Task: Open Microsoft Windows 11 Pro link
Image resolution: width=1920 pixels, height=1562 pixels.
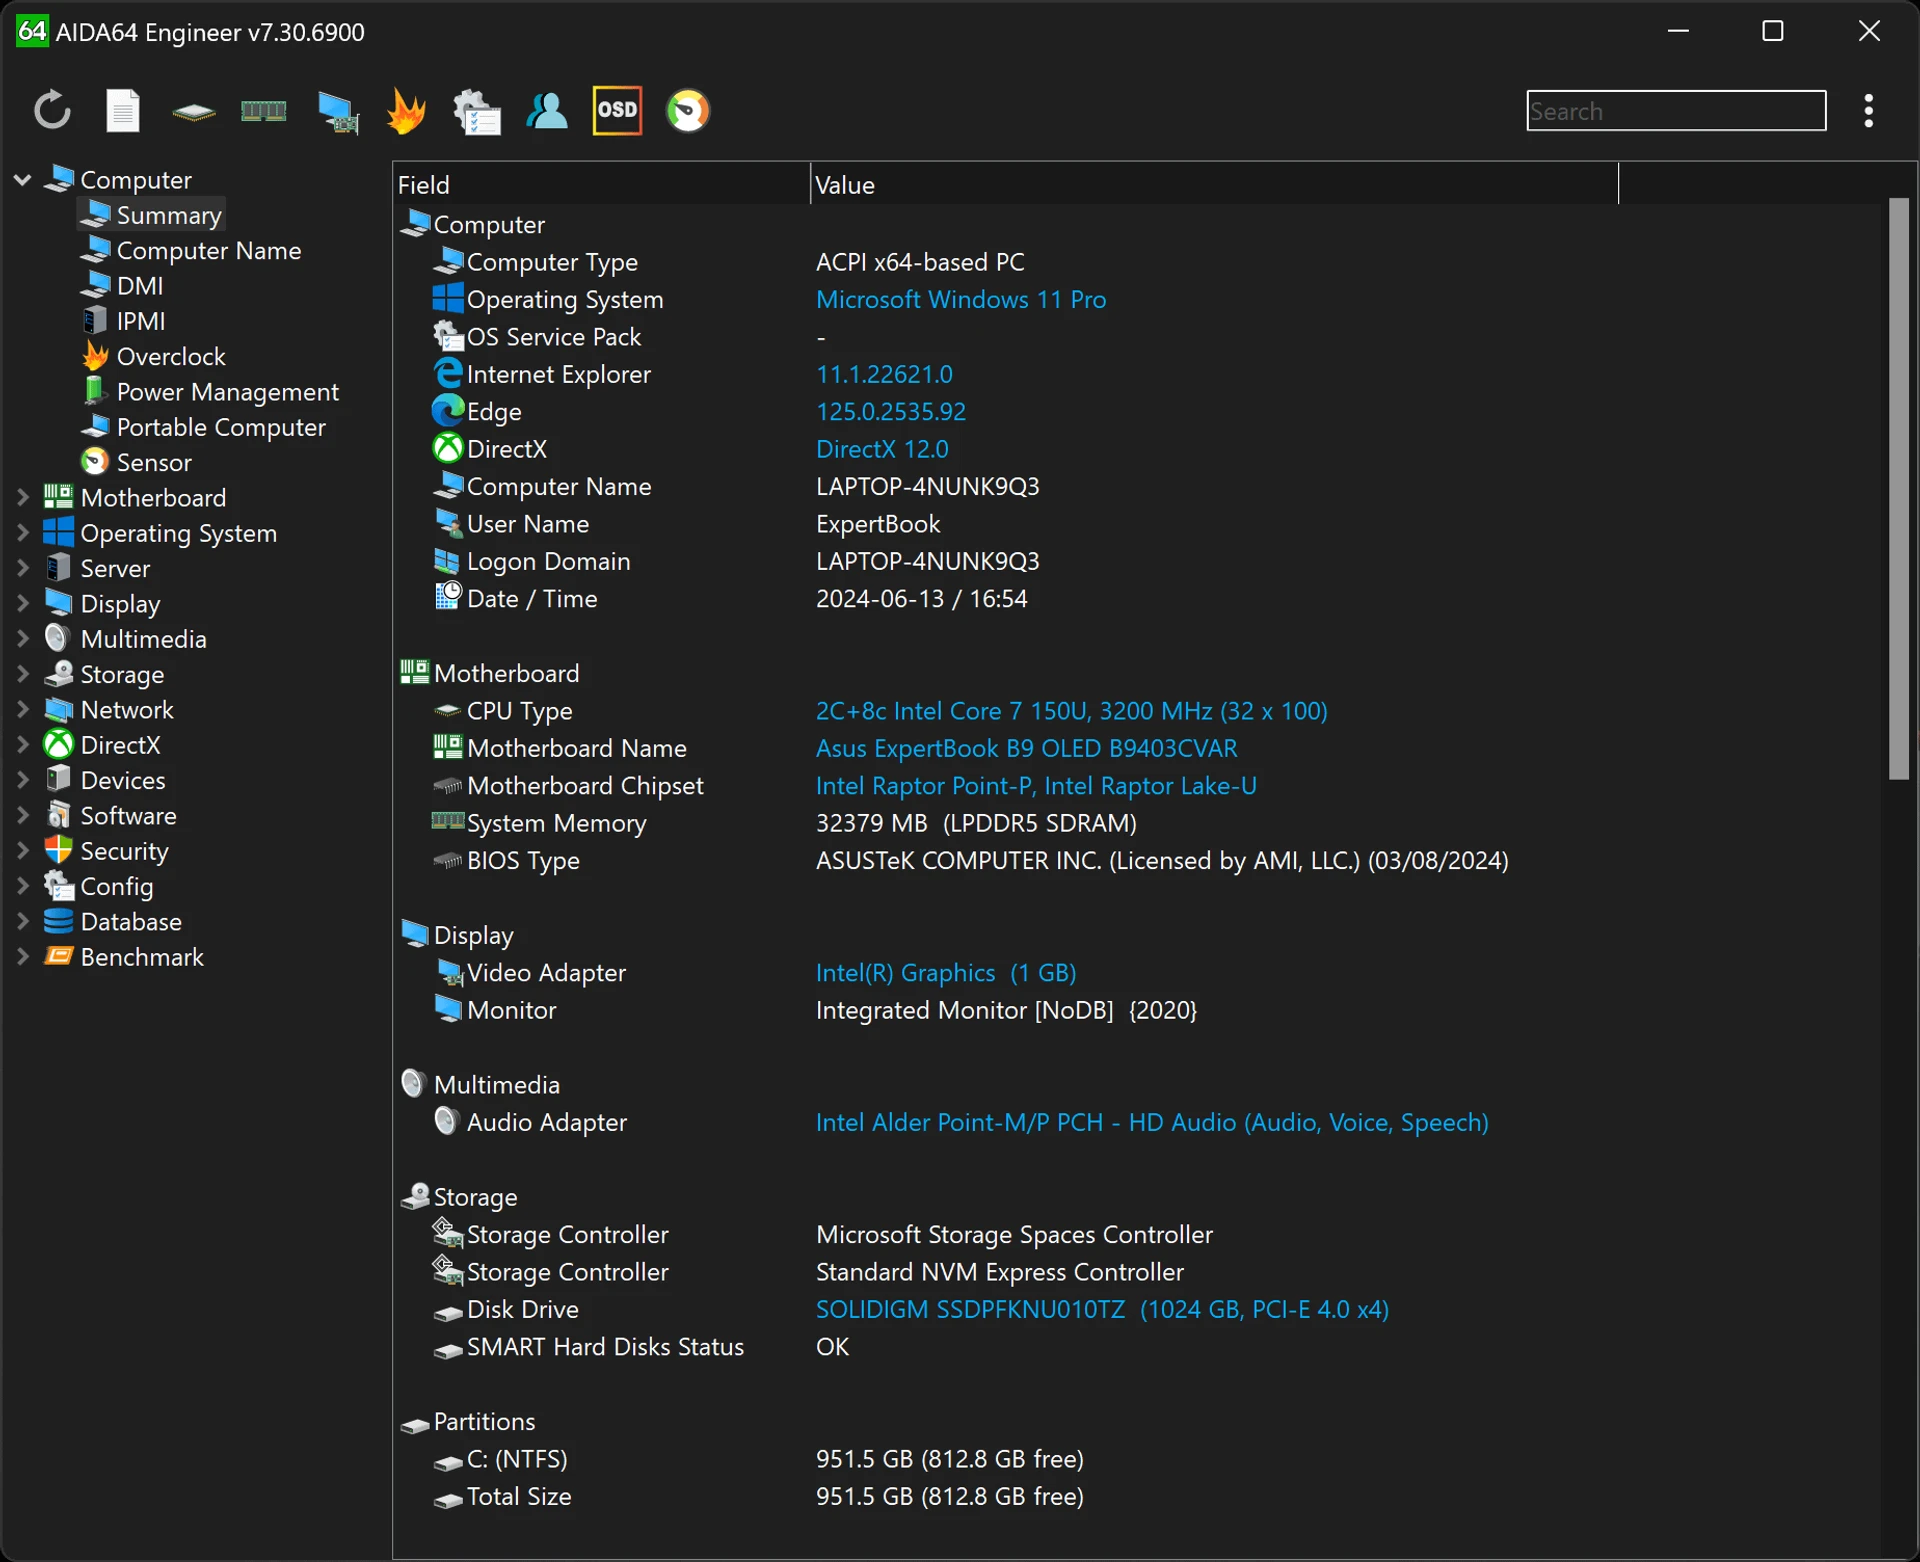Action: (x=960, y=299)
